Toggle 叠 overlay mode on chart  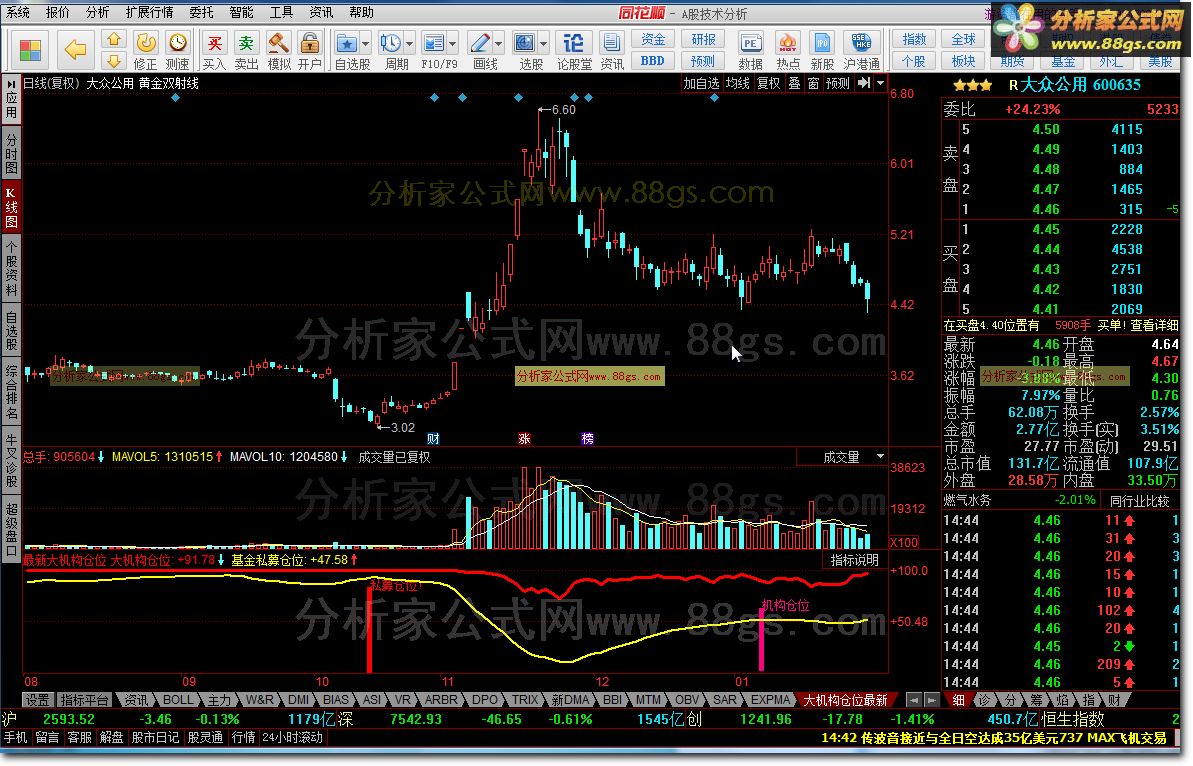pyautogui.click(x=794, y=83)
